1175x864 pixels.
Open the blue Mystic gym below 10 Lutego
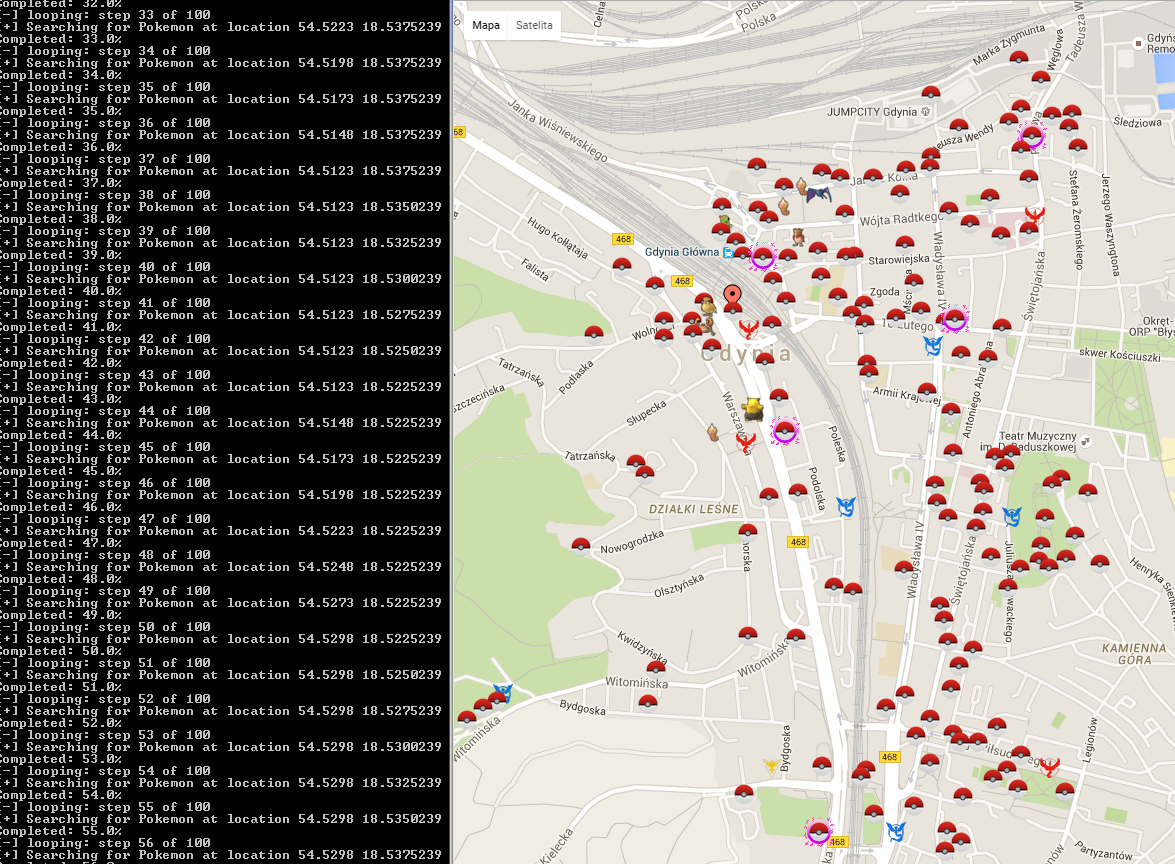pos(933,345)
